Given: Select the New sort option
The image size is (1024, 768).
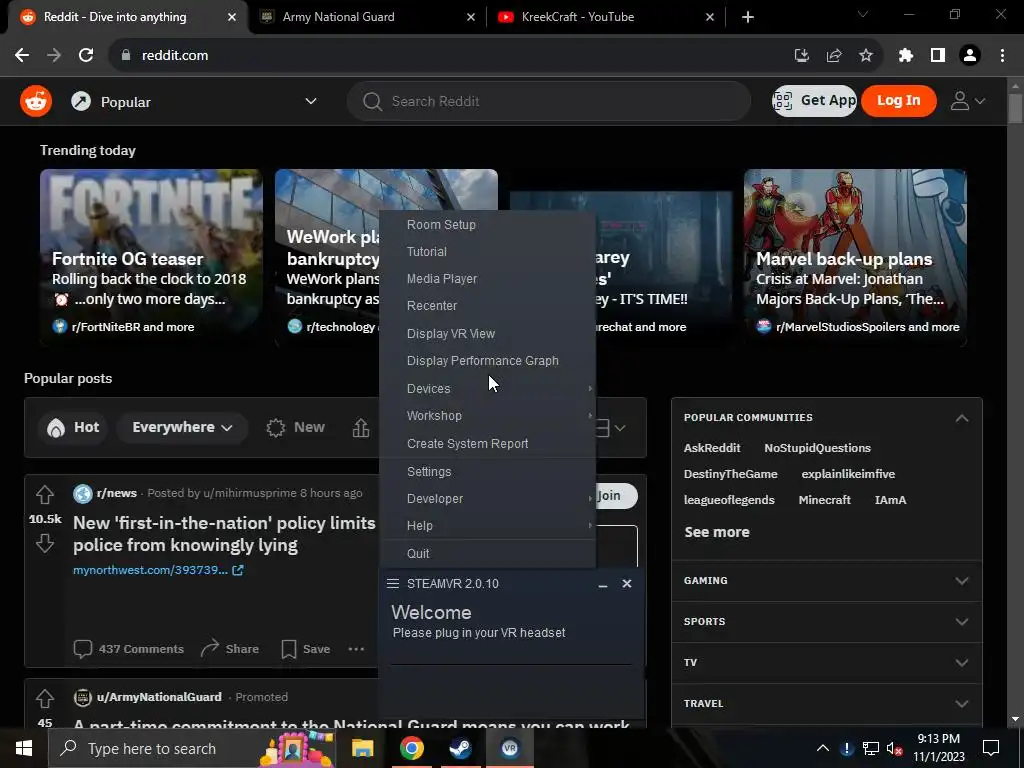Looking at the screenshot, I should tap(295, 427).
